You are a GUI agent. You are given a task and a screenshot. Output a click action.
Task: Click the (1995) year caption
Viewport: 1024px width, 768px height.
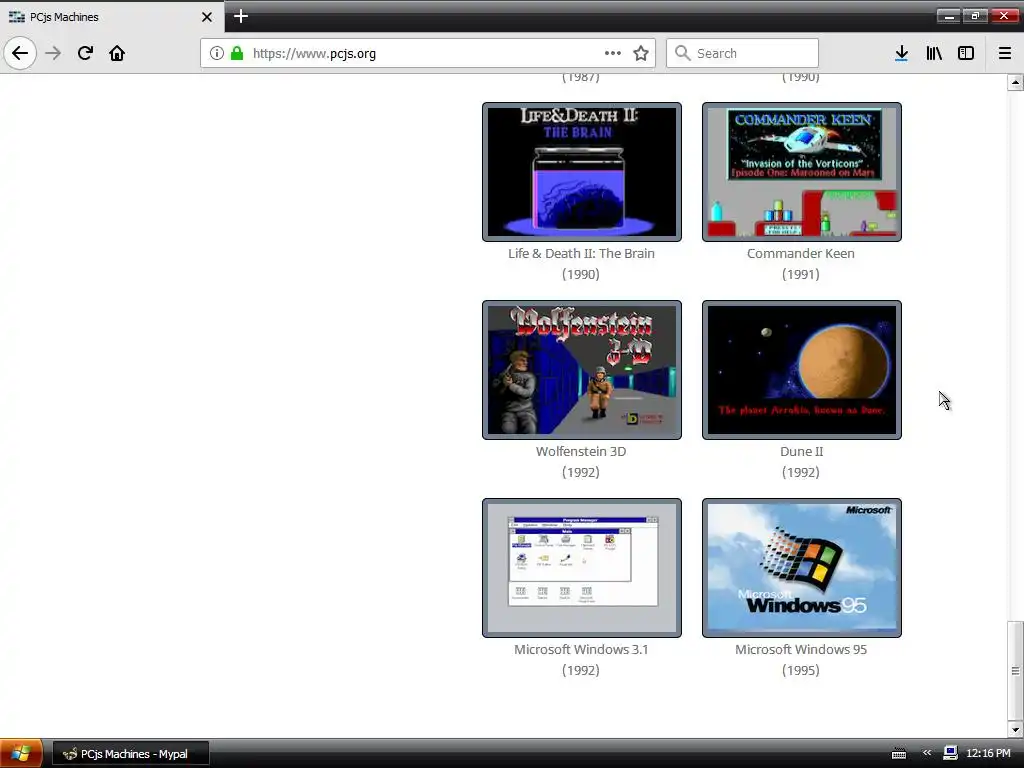click(x=801, y=670)
